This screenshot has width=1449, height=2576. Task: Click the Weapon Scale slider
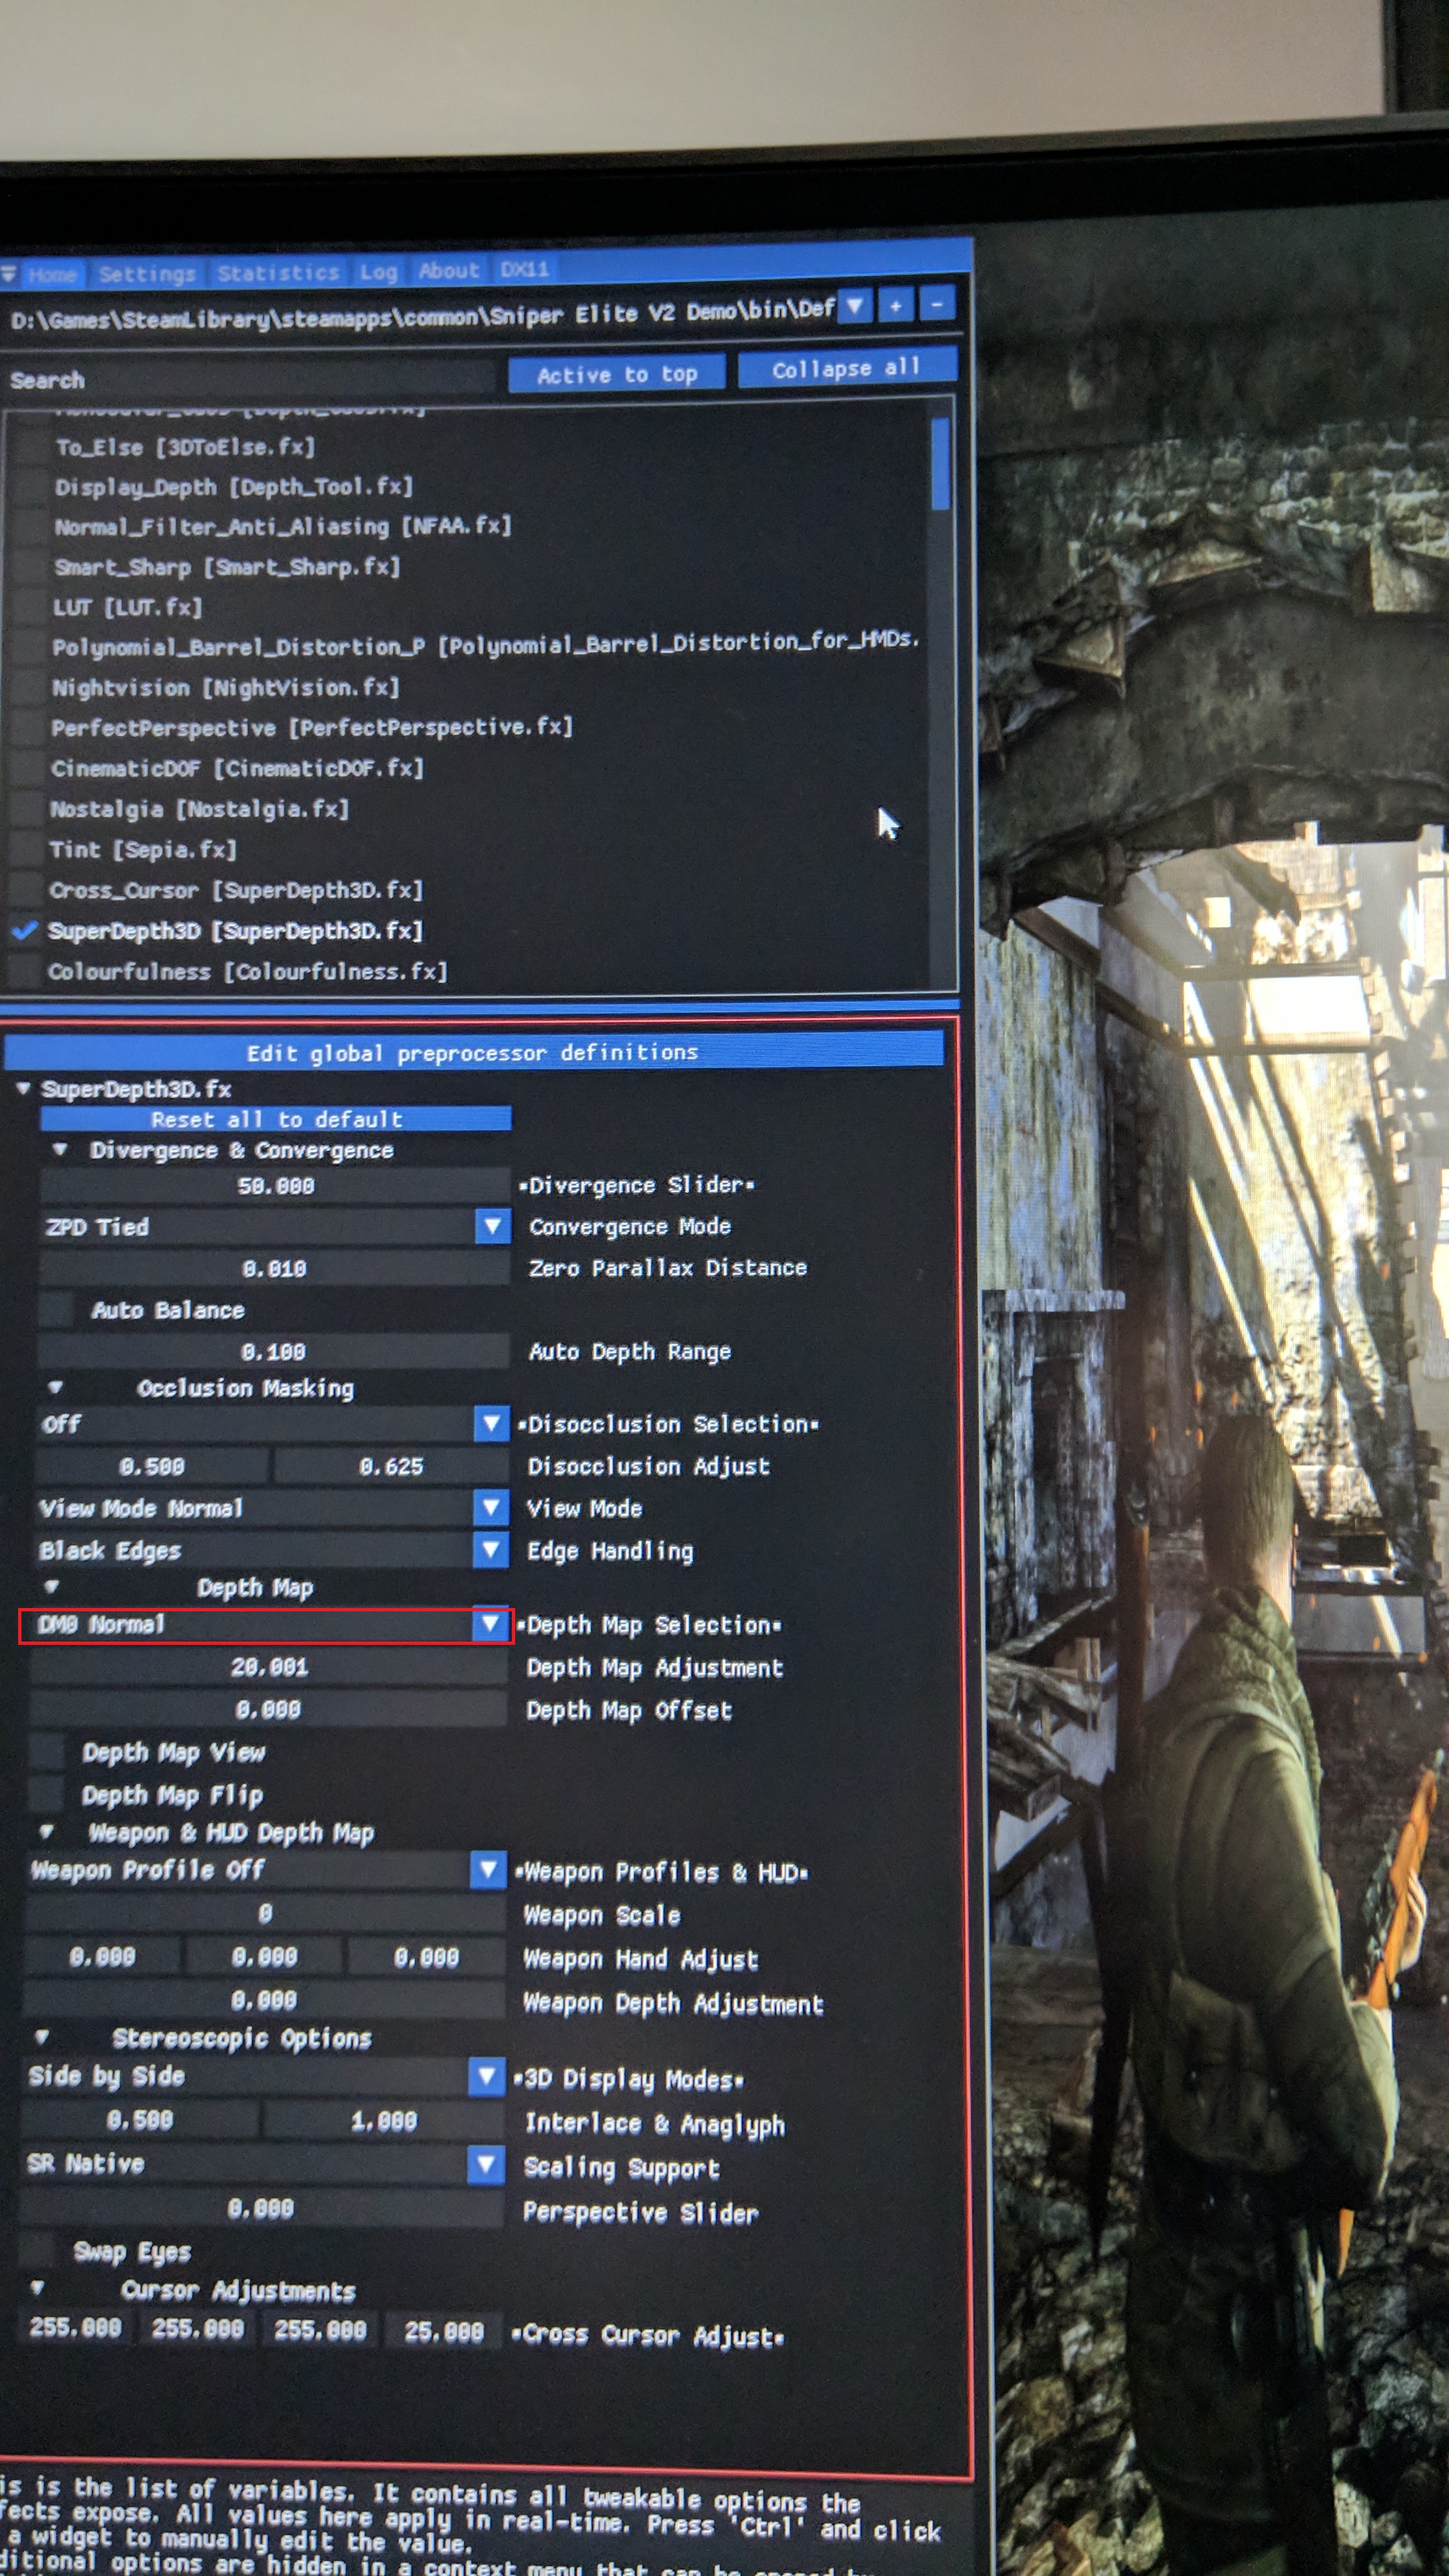[265, 1914]
